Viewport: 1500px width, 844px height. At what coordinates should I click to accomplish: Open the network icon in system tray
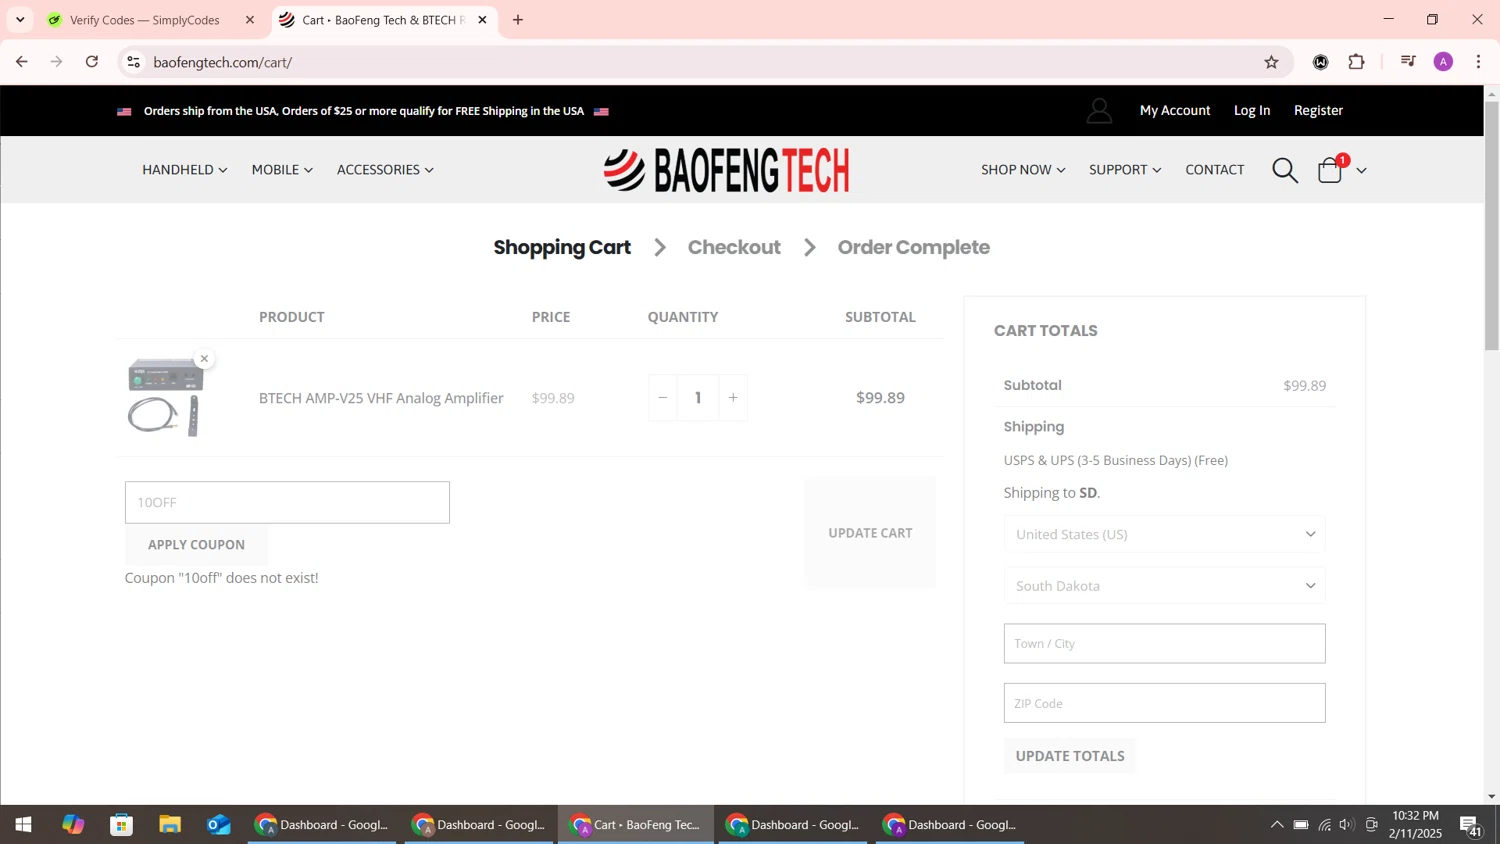tap(1324, 825)
